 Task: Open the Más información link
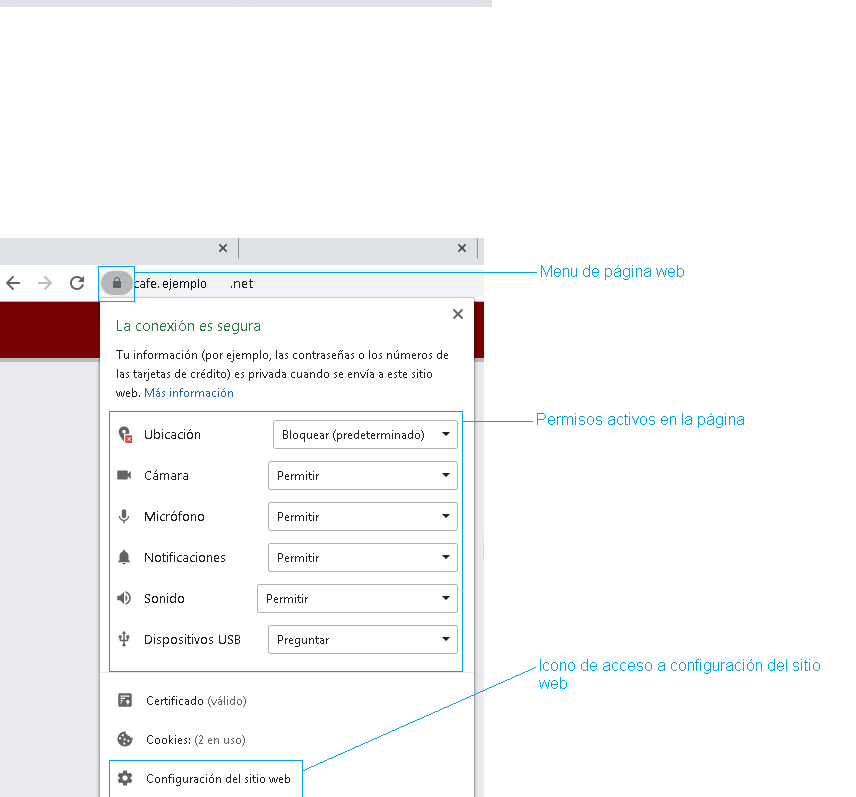[189, 393]
